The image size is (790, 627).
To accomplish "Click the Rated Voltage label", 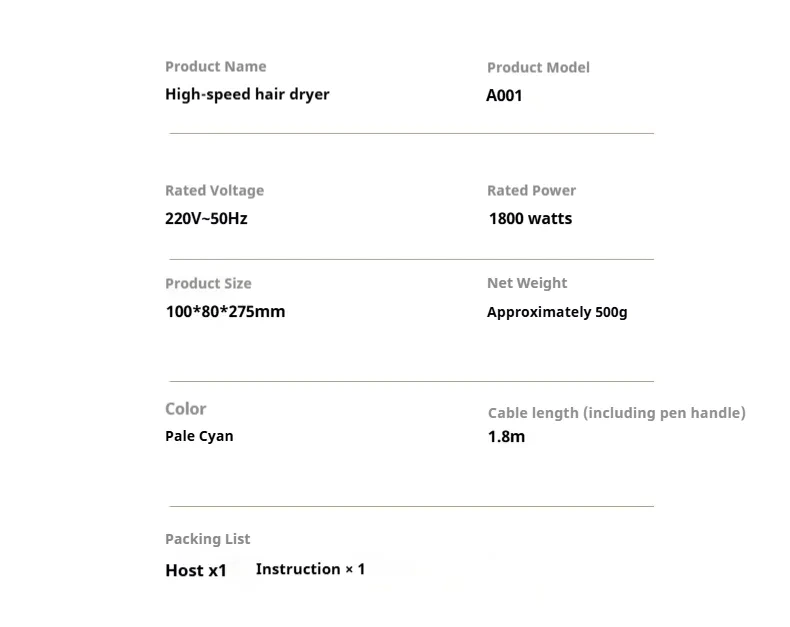I will coord(214,190).
